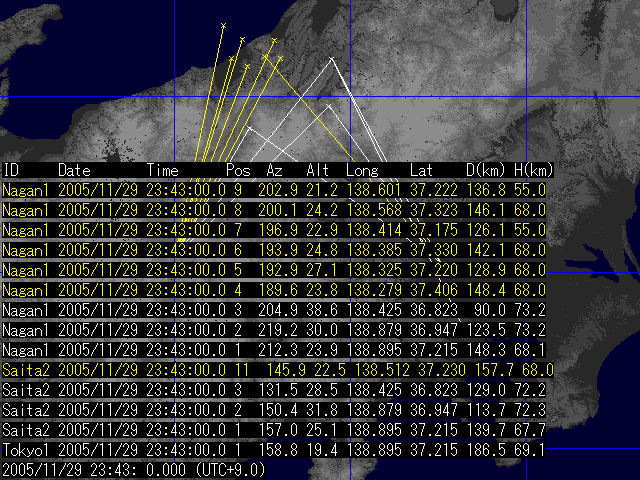Select distance value 148.3
This screenshot has height=480, width=640.
486,350
